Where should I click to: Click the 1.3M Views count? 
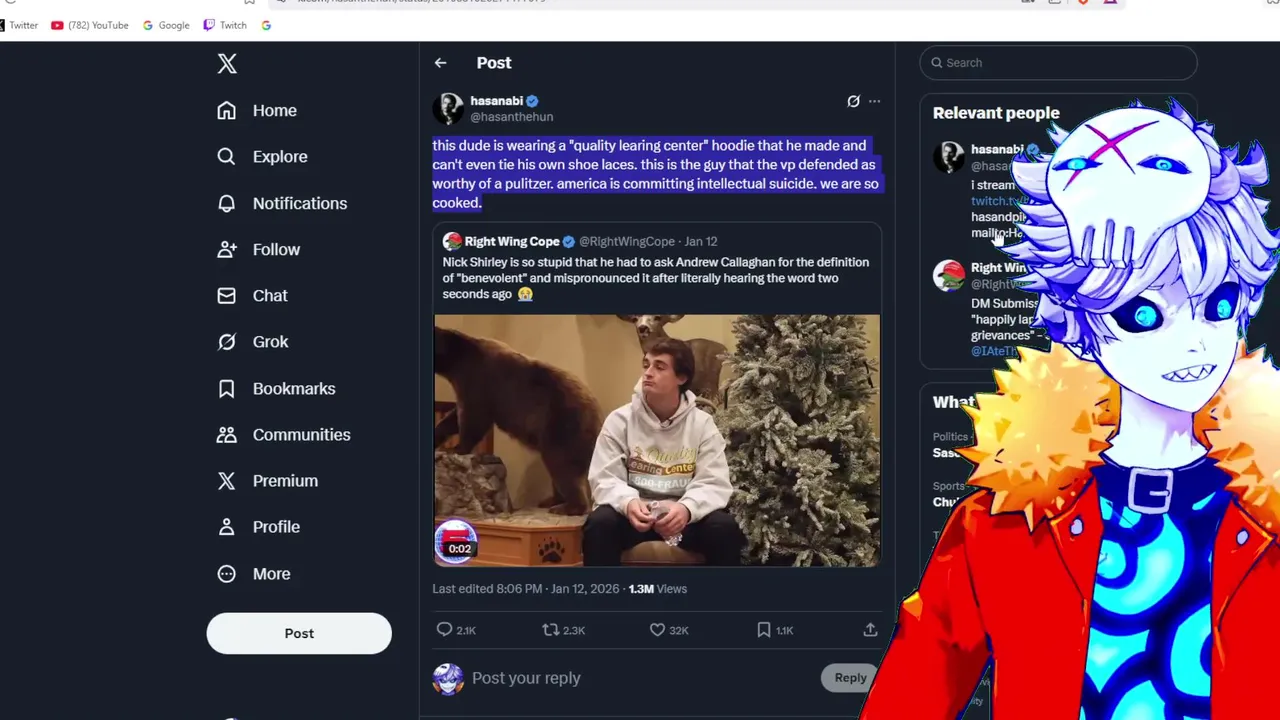[657, 589]
